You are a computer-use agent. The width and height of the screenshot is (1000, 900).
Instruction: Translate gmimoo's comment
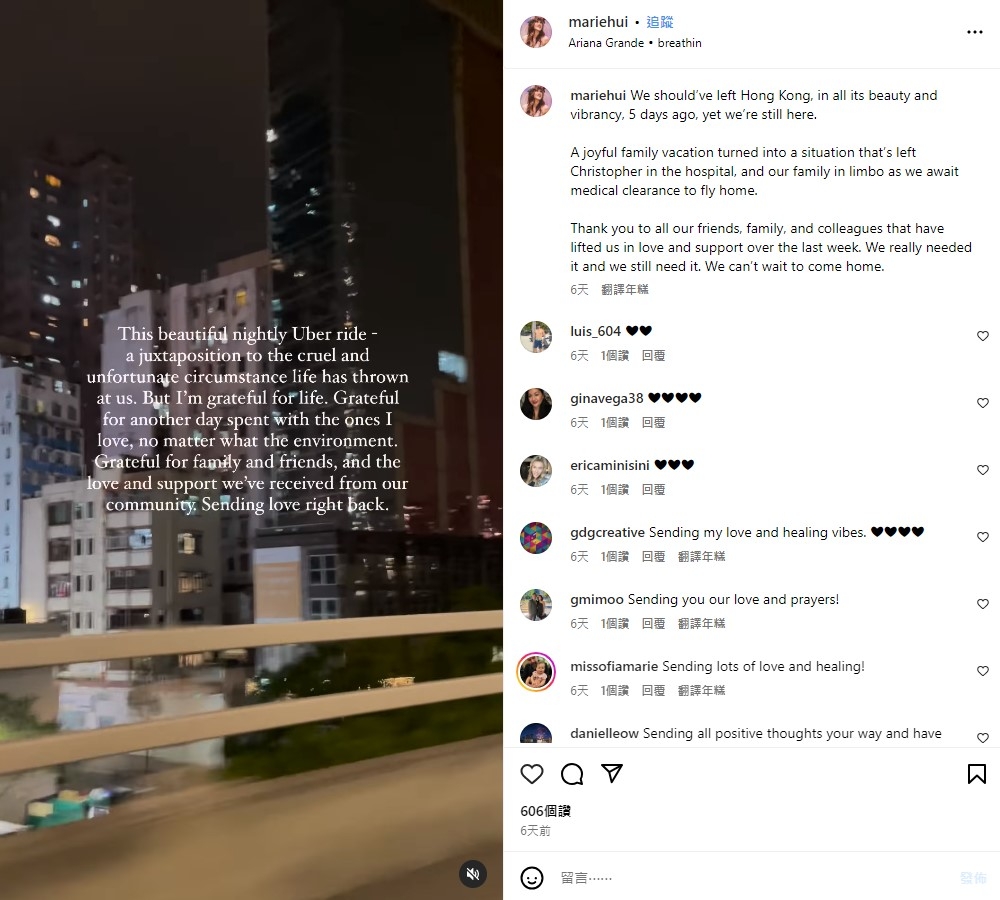(x=702, y=623)
